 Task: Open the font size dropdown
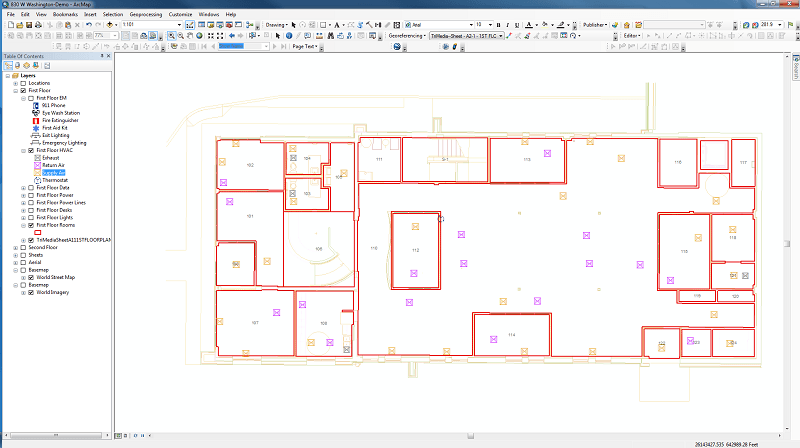pyautogui.click(x=490, y=24)
